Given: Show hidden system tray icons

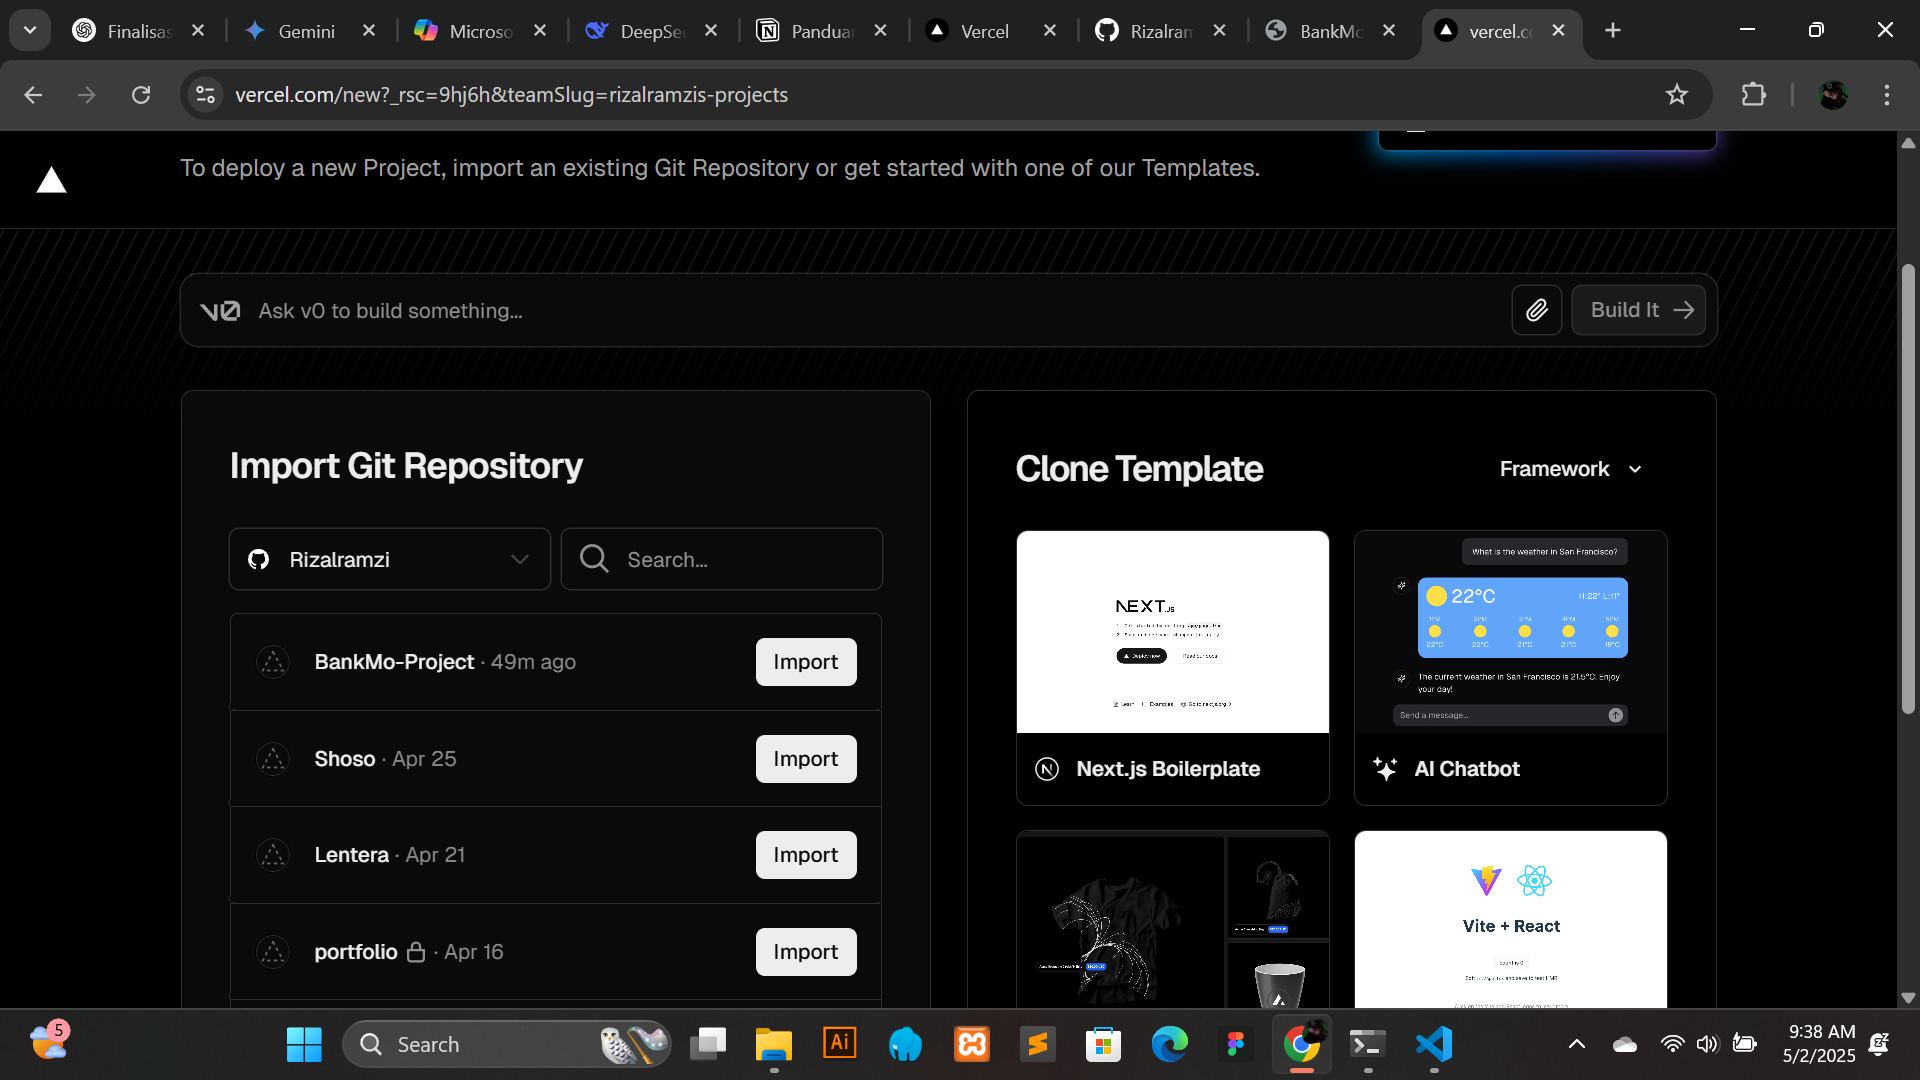Looking at the screenshot, I should click(1577, 1044).
